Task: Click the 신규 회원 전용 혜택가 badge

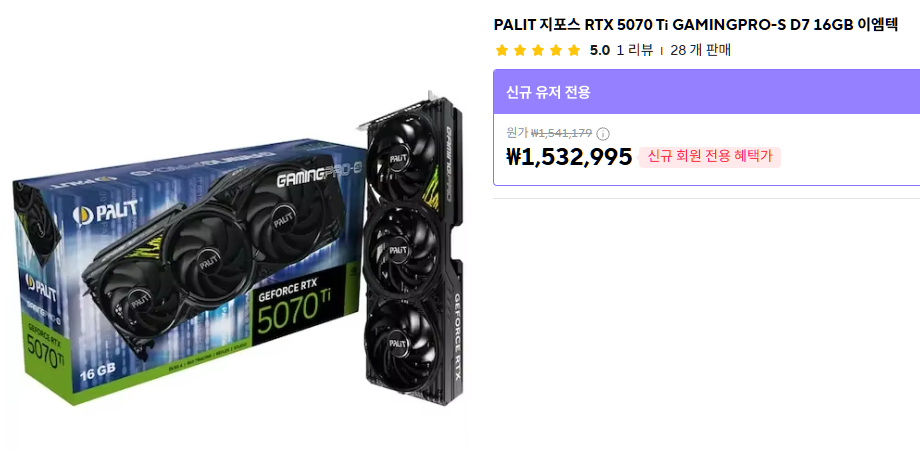Action: click(x=710, y=157)
